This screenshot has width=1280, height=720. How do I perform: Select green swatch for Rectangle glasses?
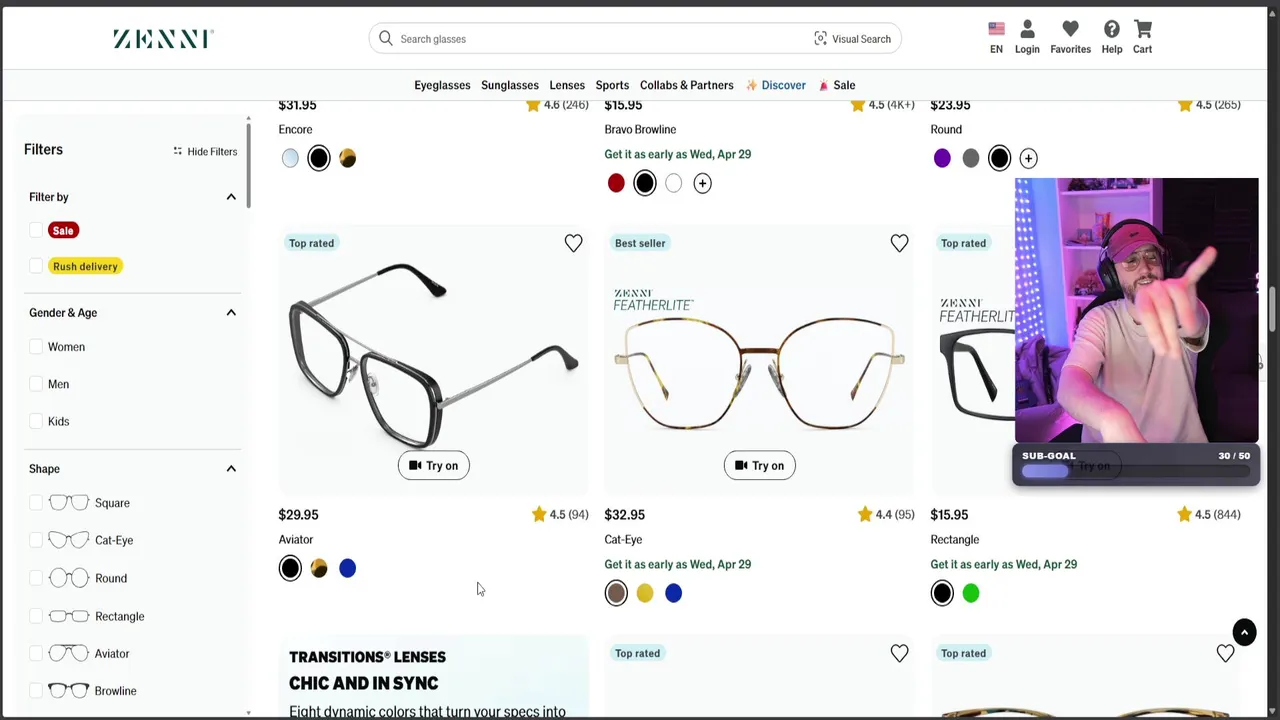[x=971, y=593]
